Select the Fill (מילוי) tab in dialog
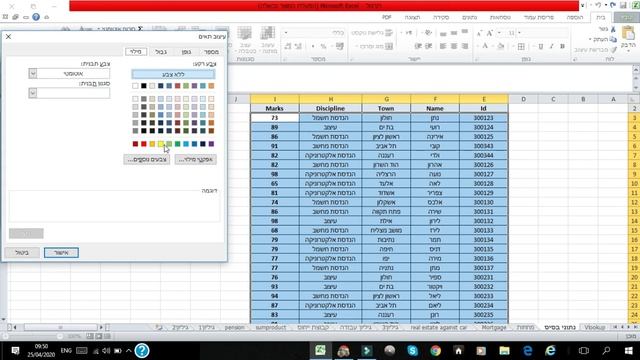Screen dimensions: 640x360 [136, 51]
